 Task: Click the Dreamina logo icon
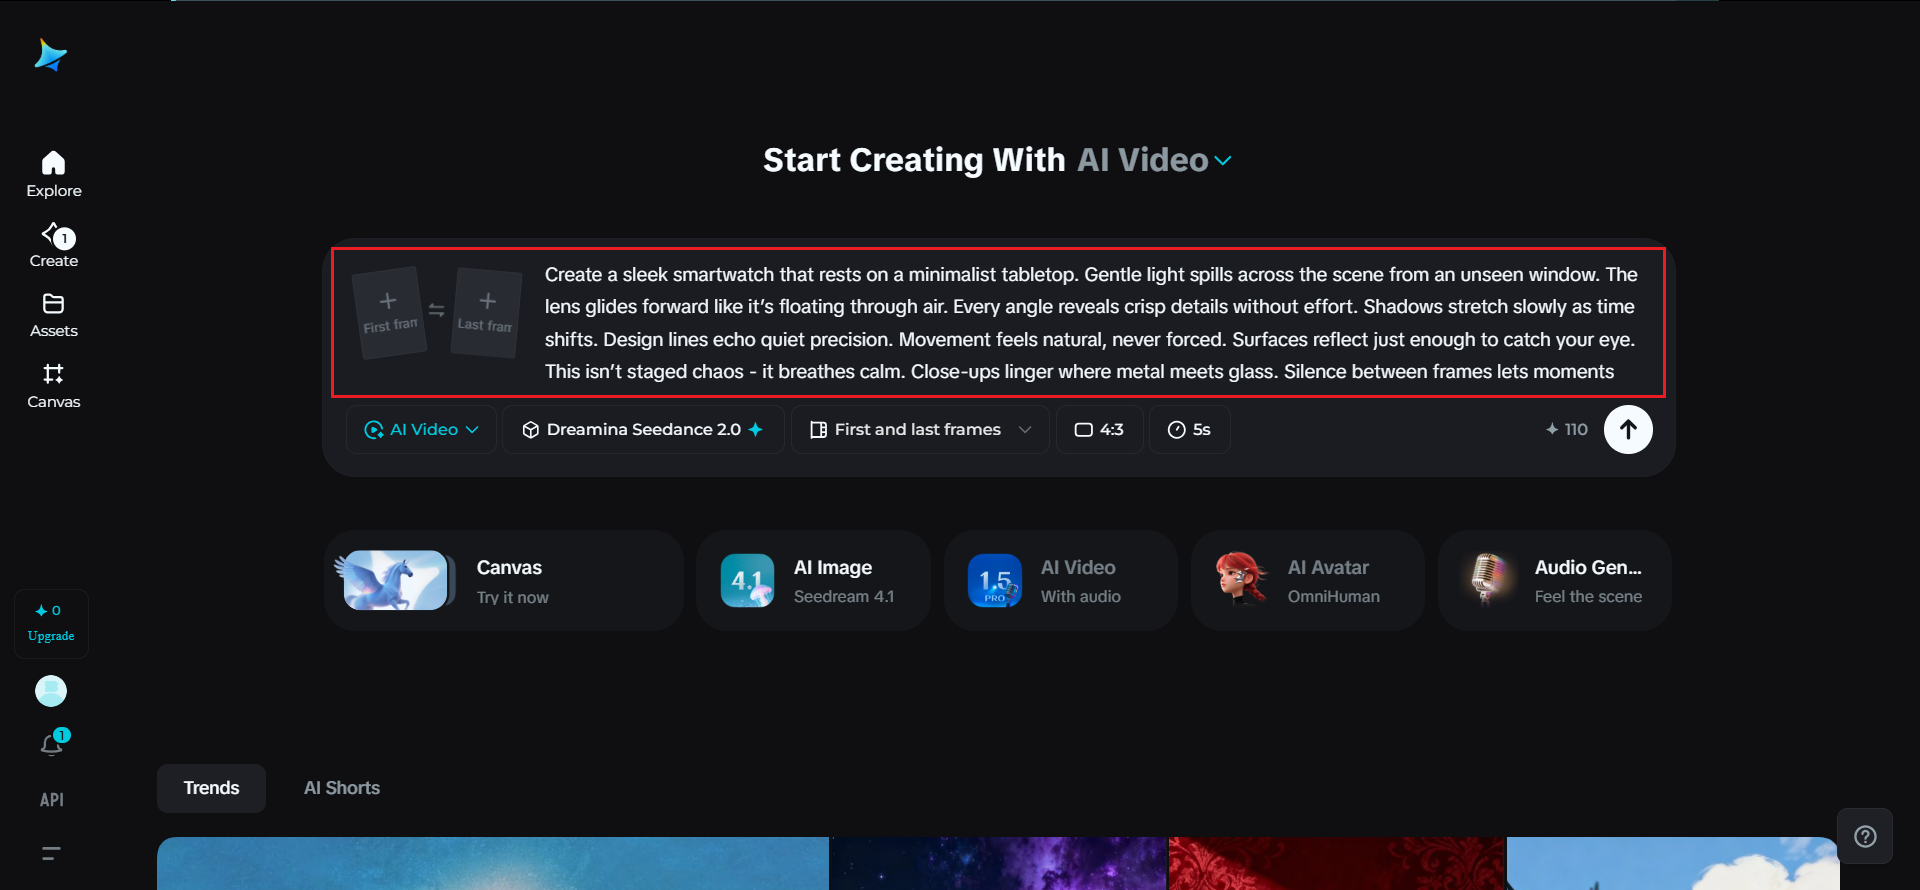pyautogui.click(x=50, y=55)
